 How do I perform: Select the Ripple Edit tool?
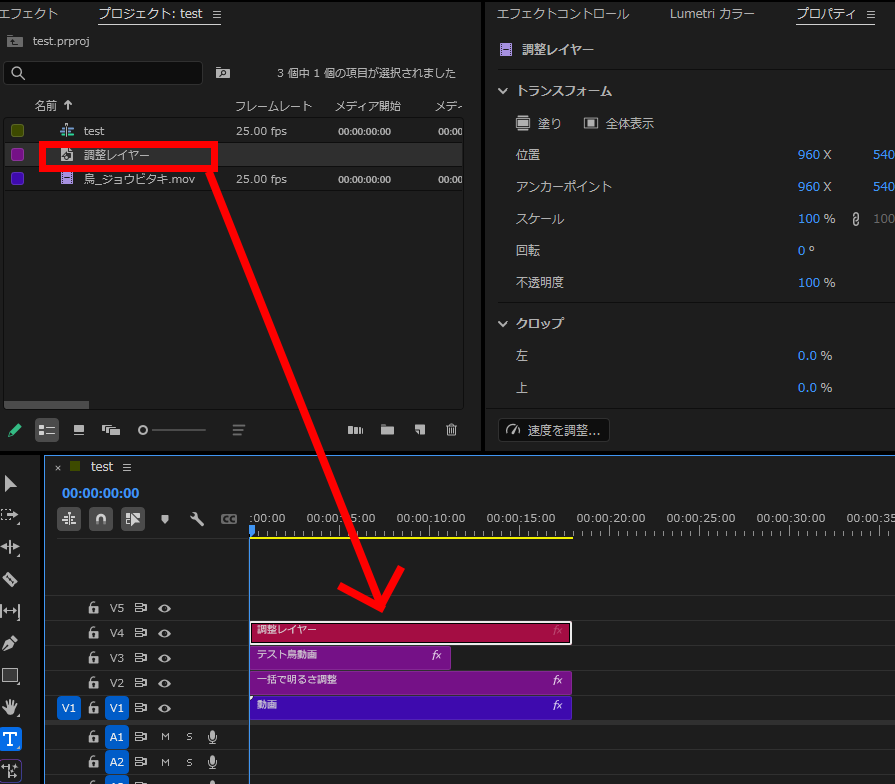point(10,547)
